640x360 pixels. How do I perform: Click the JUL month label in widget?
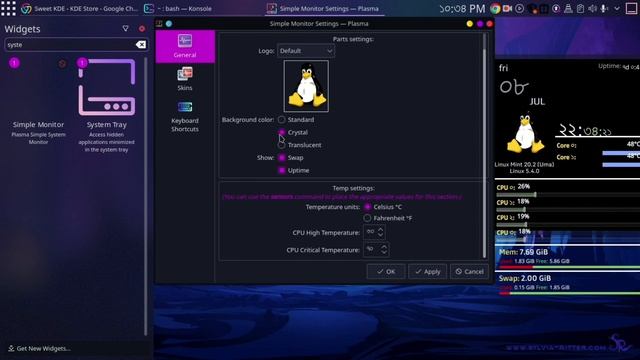coord(537,101)
